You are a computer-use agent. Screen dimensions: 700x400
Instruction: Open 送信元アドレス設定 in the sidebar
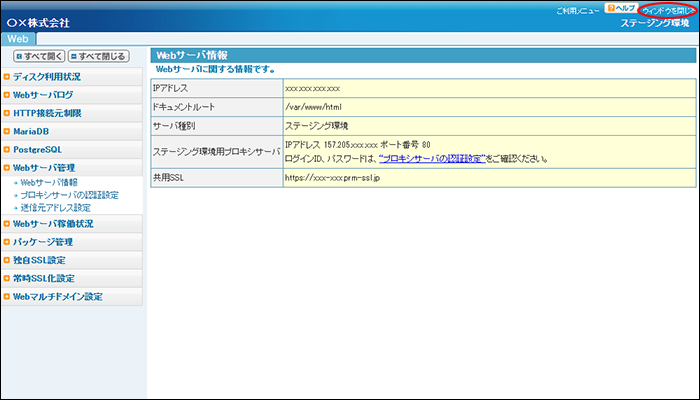coord(55,207)
